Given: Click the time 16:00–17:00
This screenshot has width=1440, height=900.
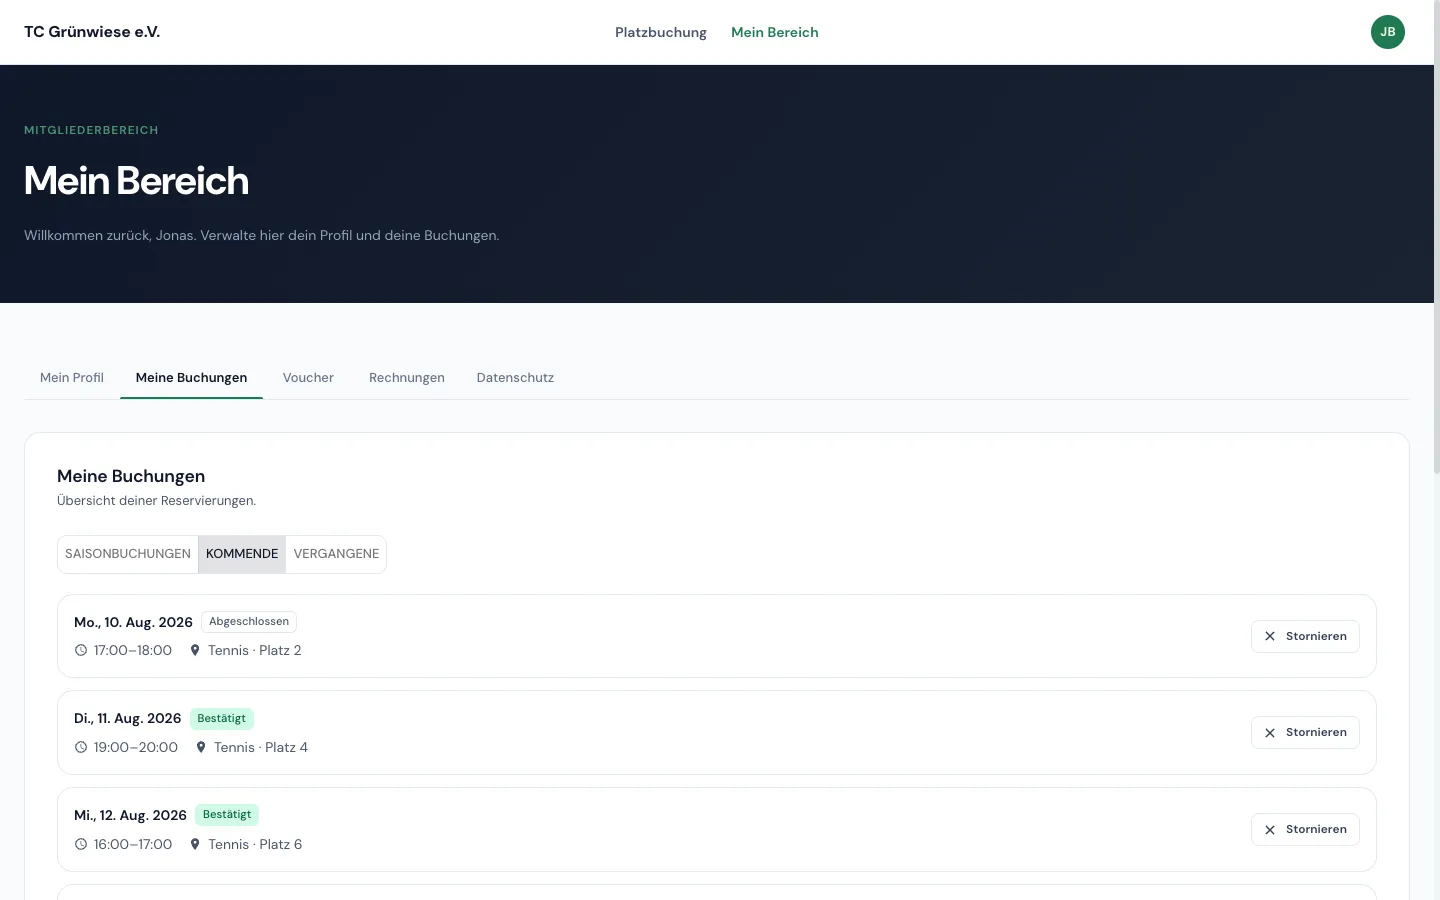Looking at the screenshot, I should click(x=133, y=844).
